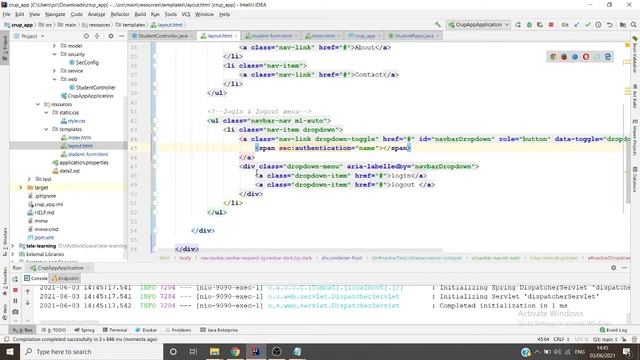
Task: Click the pause output icon in Run panel
Action: click(x=15, y=301)
